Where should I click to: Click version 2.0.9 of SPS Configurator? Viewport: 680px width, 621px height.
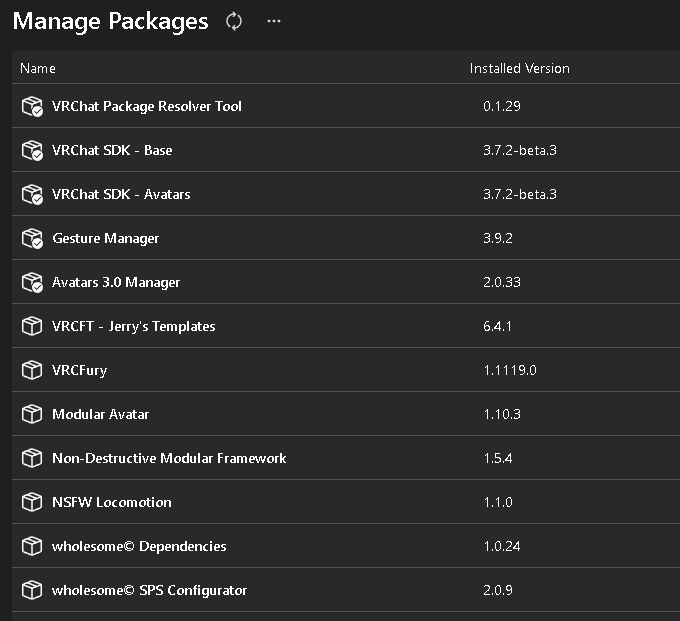click(x=498, y=590)
